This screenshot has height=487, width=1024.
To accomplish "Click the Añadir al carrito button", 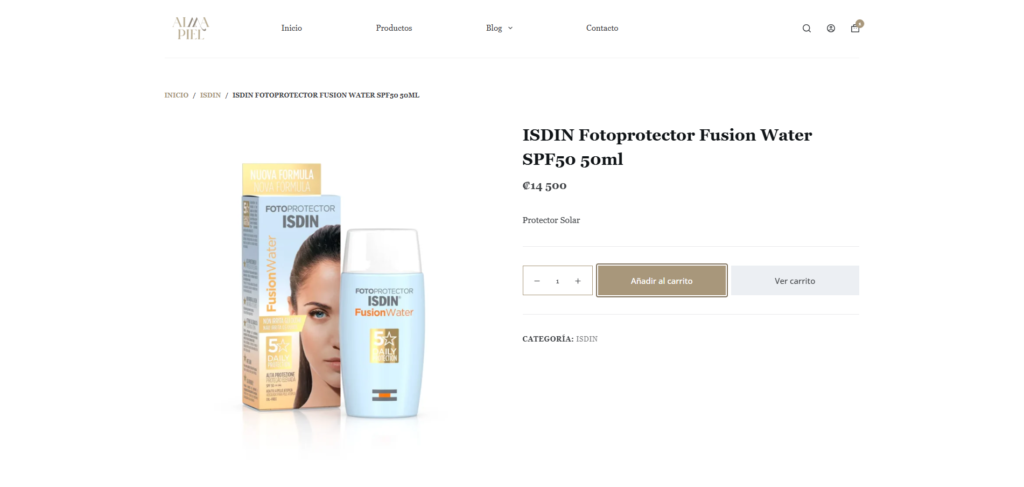I will click(662, 281).
